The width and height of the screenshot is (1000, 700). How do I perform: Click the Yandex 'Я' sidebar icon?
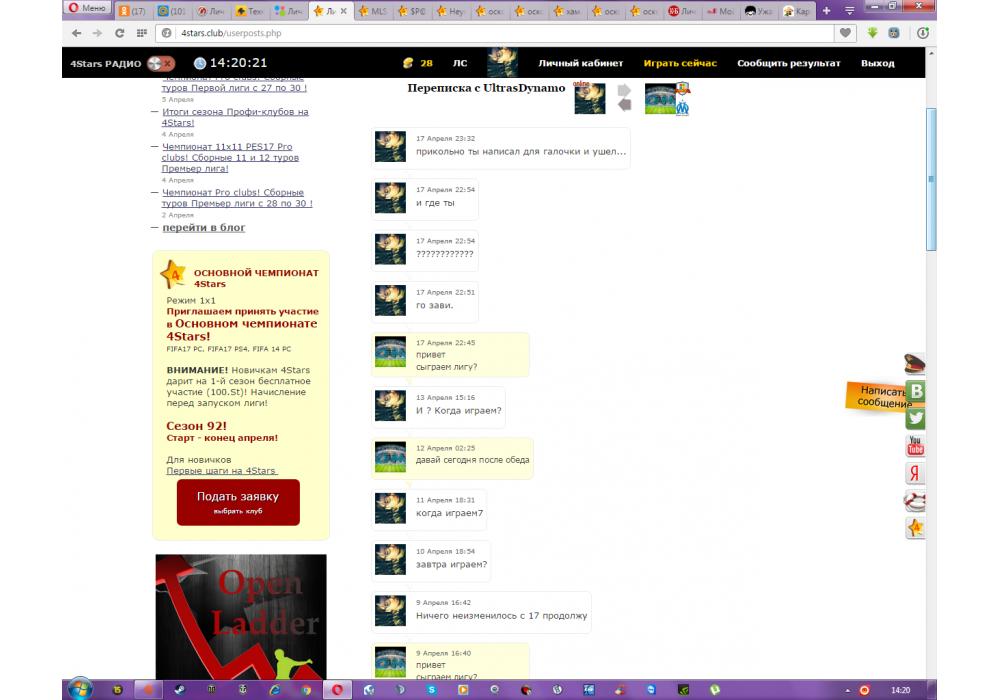tap(915, 474)
